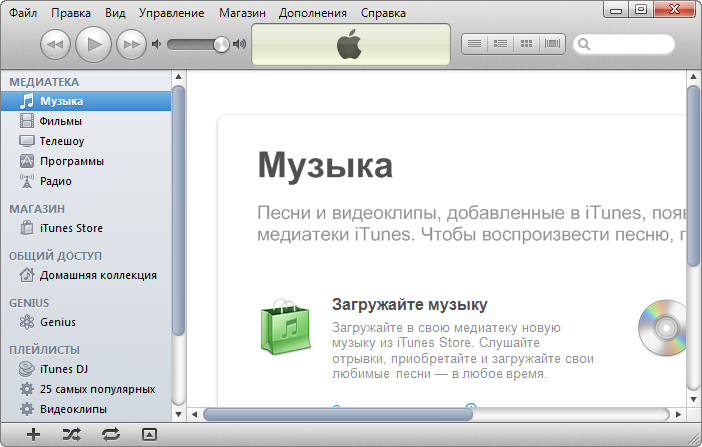Click the Apple logo status display
The width and height of the screenshot is (702, 447).
(x=351, y=44)
